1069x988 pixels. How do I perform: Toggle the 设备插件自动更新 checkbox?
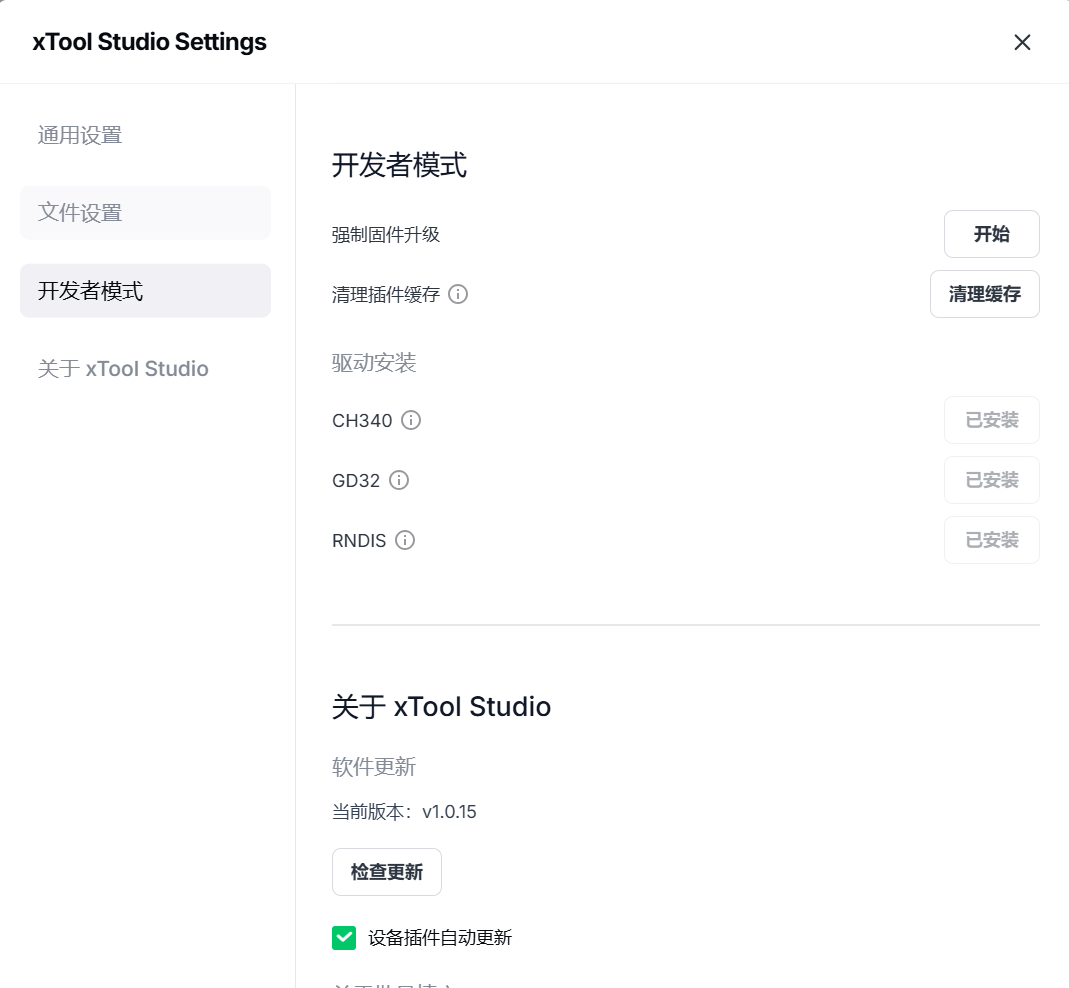(344, 937)
